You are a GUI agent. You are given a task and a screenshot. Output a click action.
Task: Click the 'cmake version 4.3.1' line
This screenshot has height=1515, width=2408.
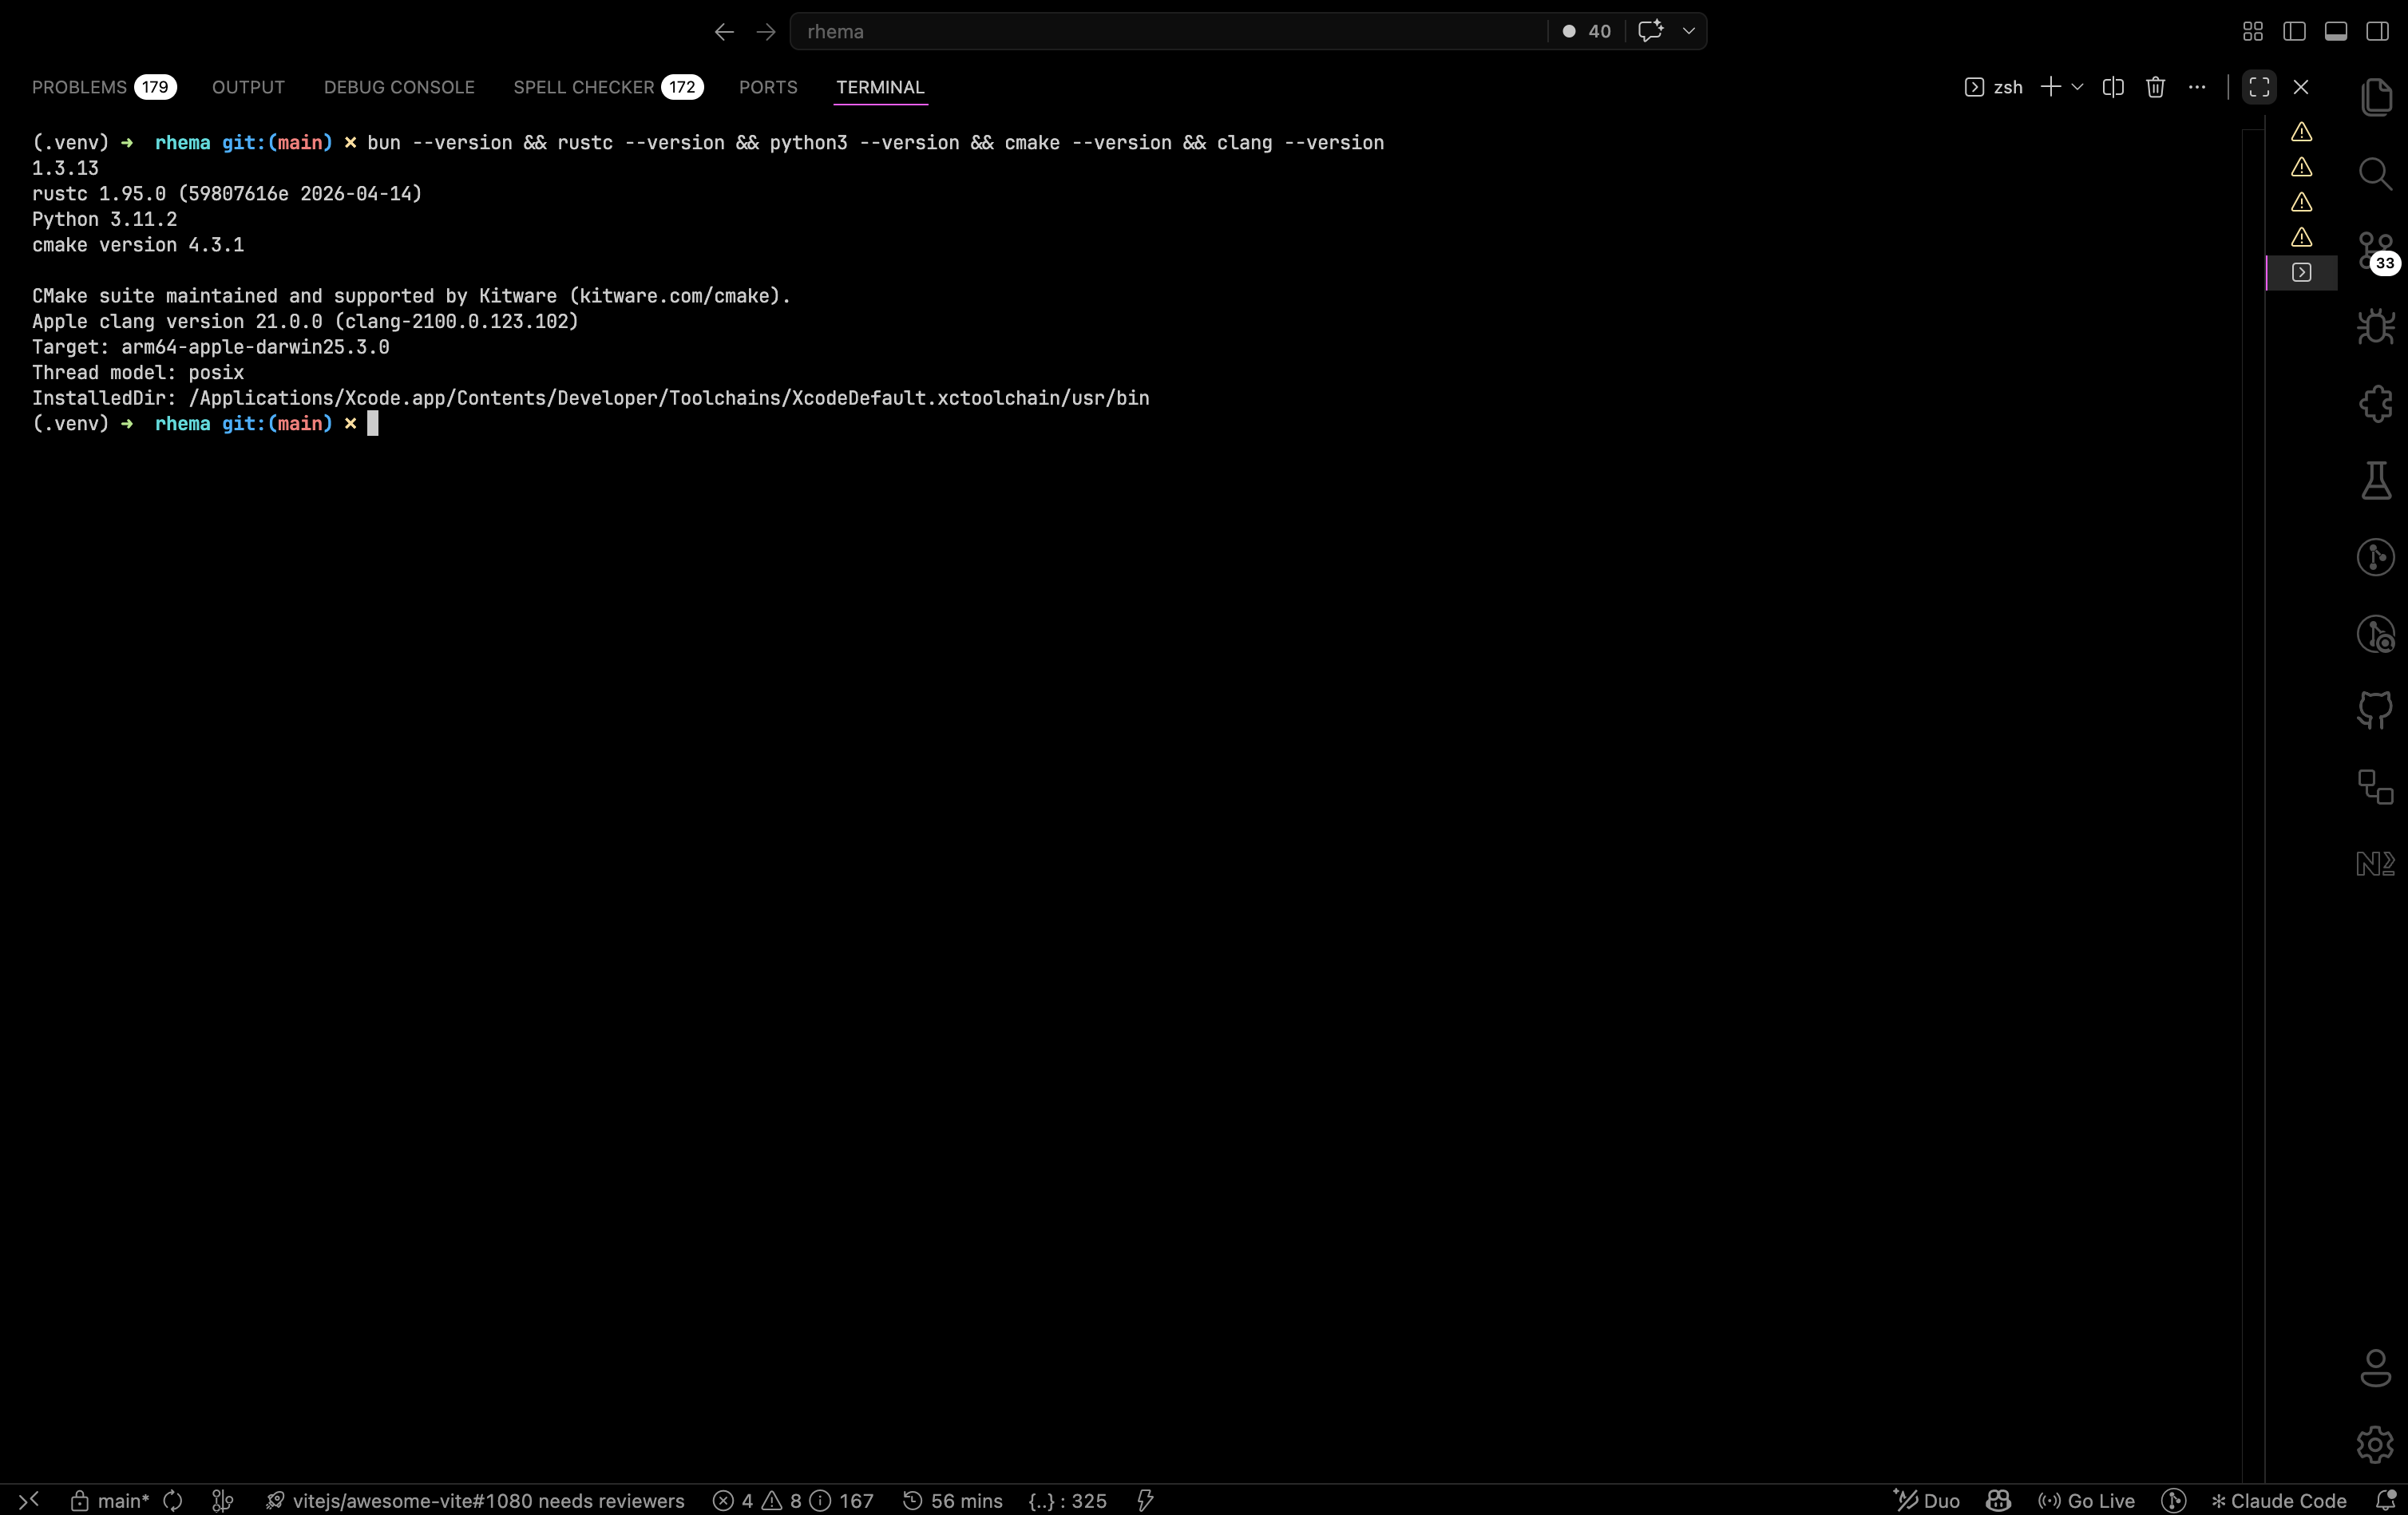(x=138, y=245)
